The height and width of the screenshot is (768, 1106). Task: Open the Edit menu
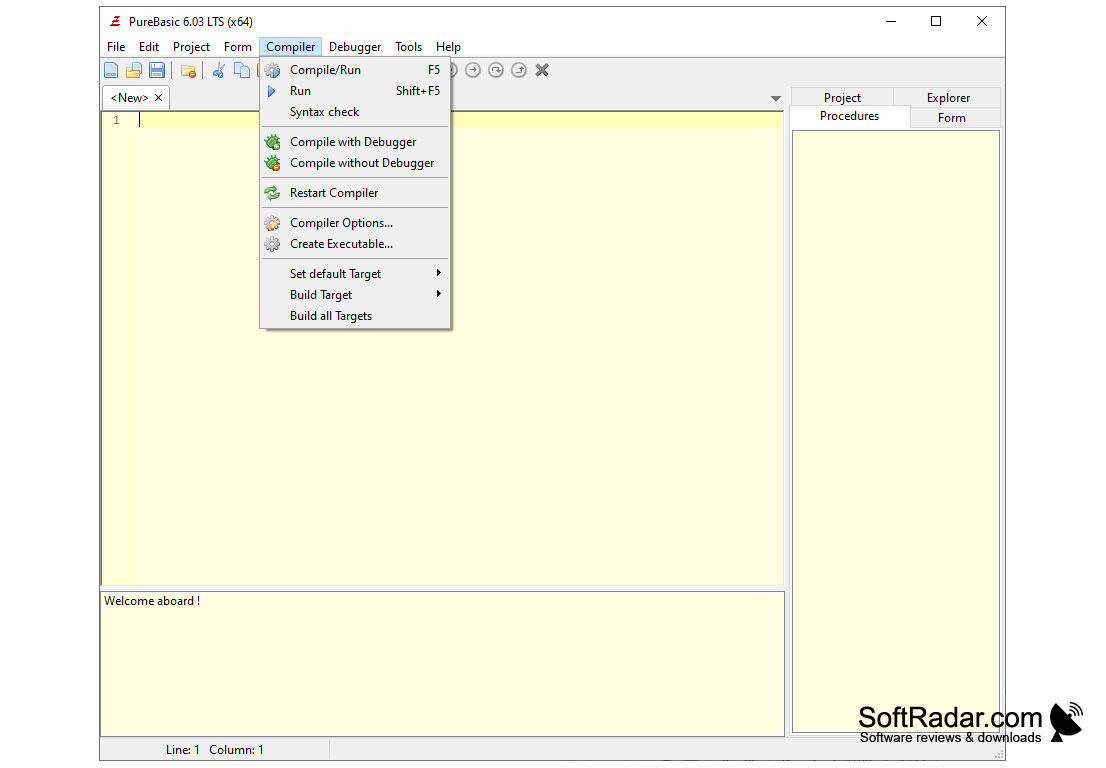(x=149, y=47)
